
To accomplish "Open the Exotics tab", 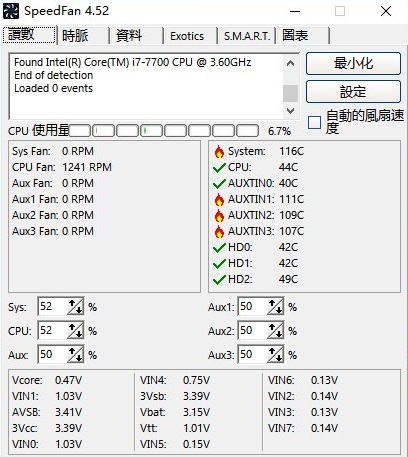I will point(190,36).
